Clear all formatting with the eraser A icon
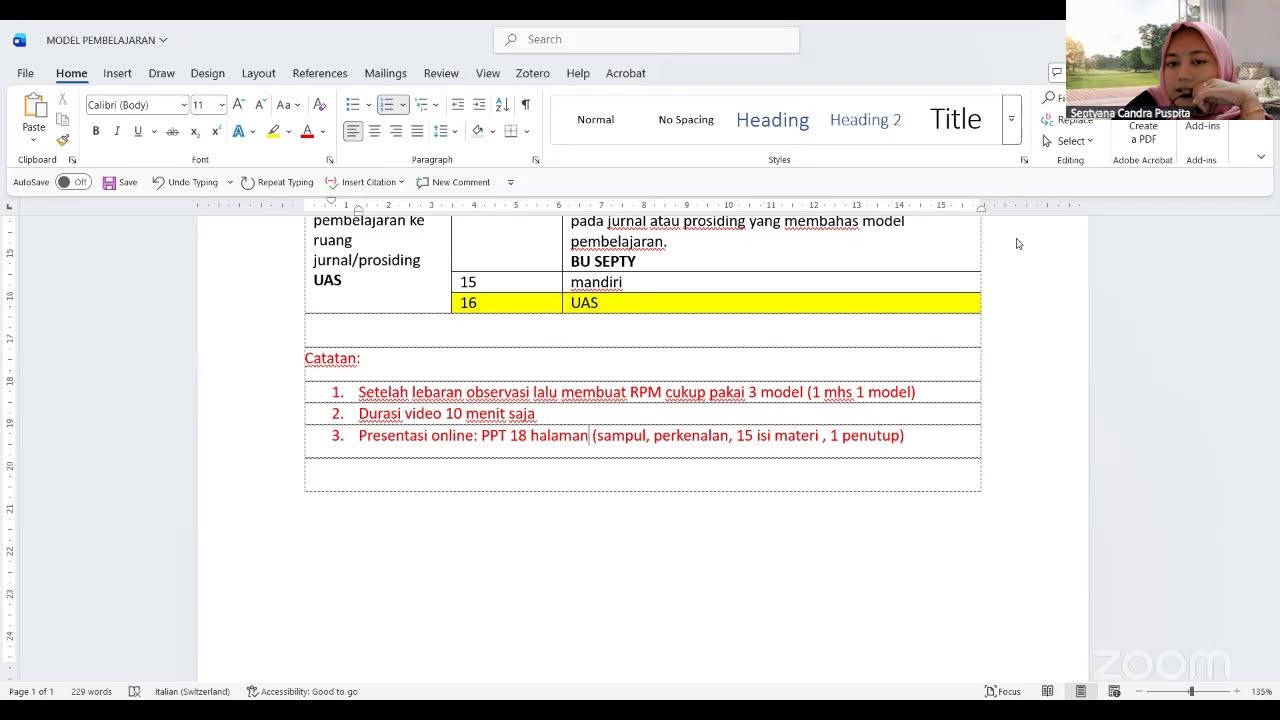1280x720 pixels. 320,105
